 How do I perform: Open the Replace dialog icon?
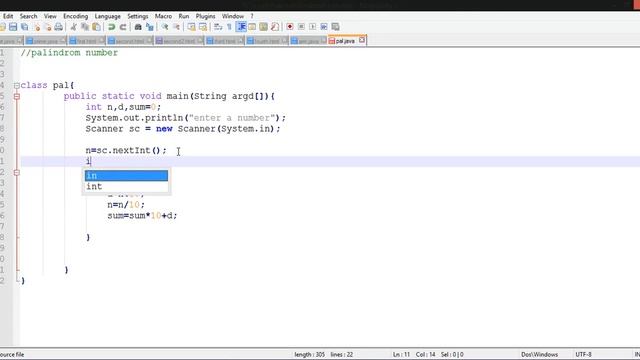pyautogui.click(x=150, y=27)
